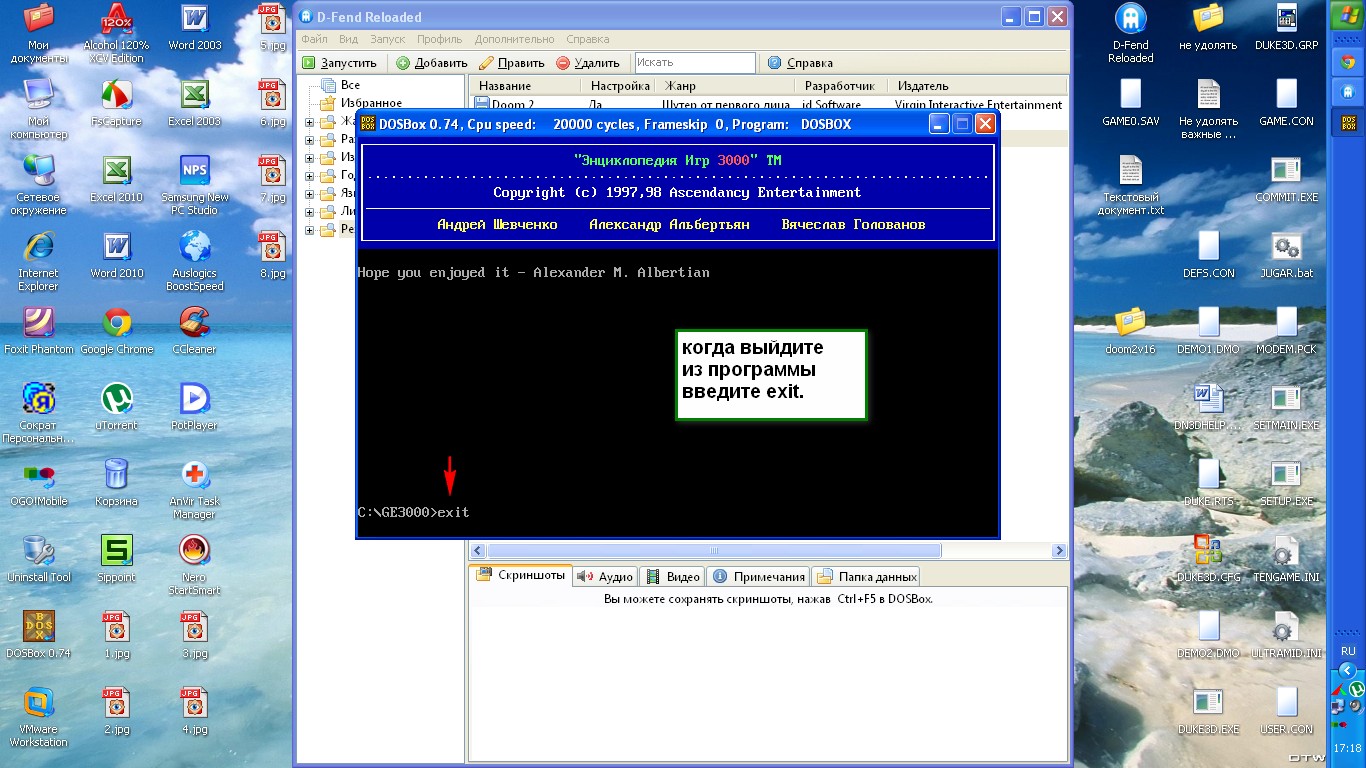Select the Foxit Phantom desktop icon

(38, 332)
